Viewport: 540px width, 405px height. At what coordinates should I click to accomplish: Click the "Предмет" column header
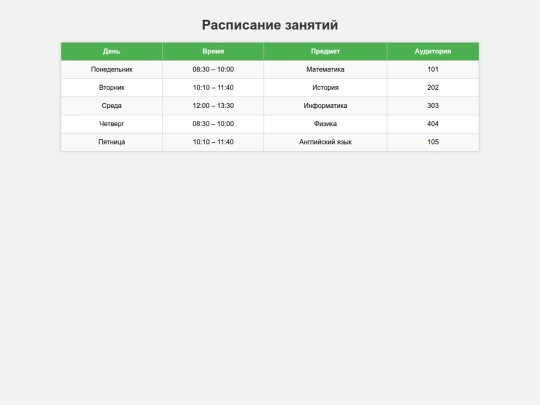325,51
